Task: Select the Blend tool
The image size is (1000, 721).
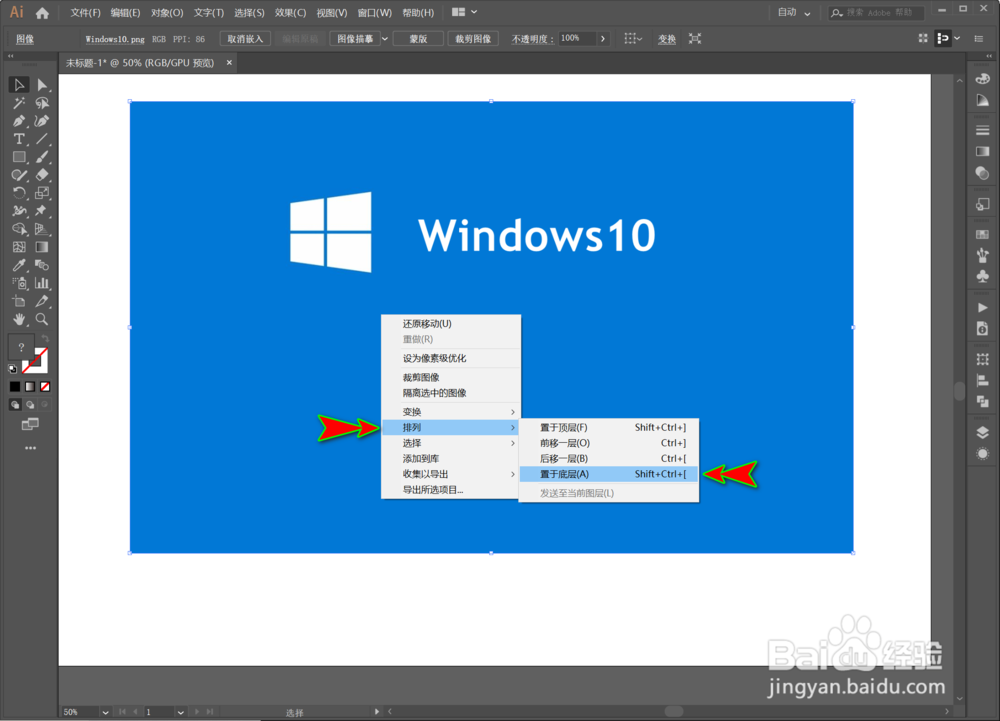Action: 42,265
